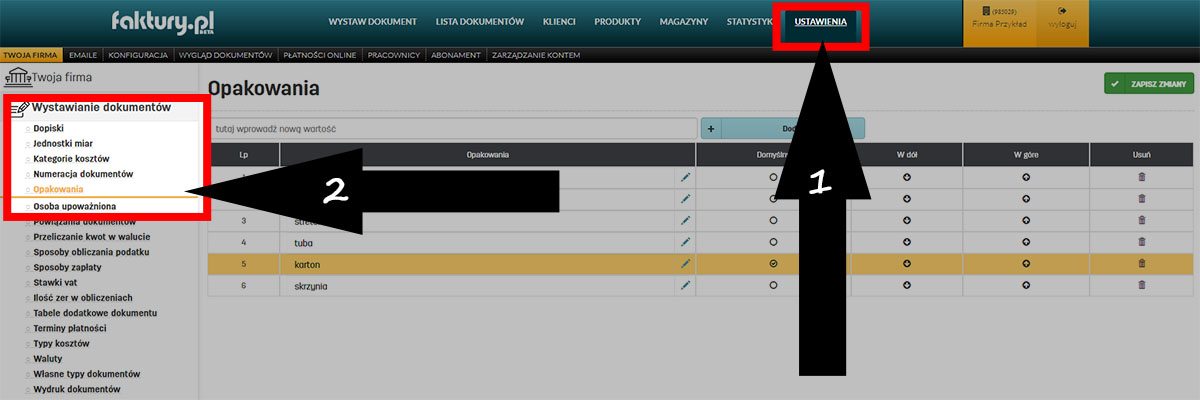Open the Lista dokumentów menu
The image size is (1200, 400).
480,21
